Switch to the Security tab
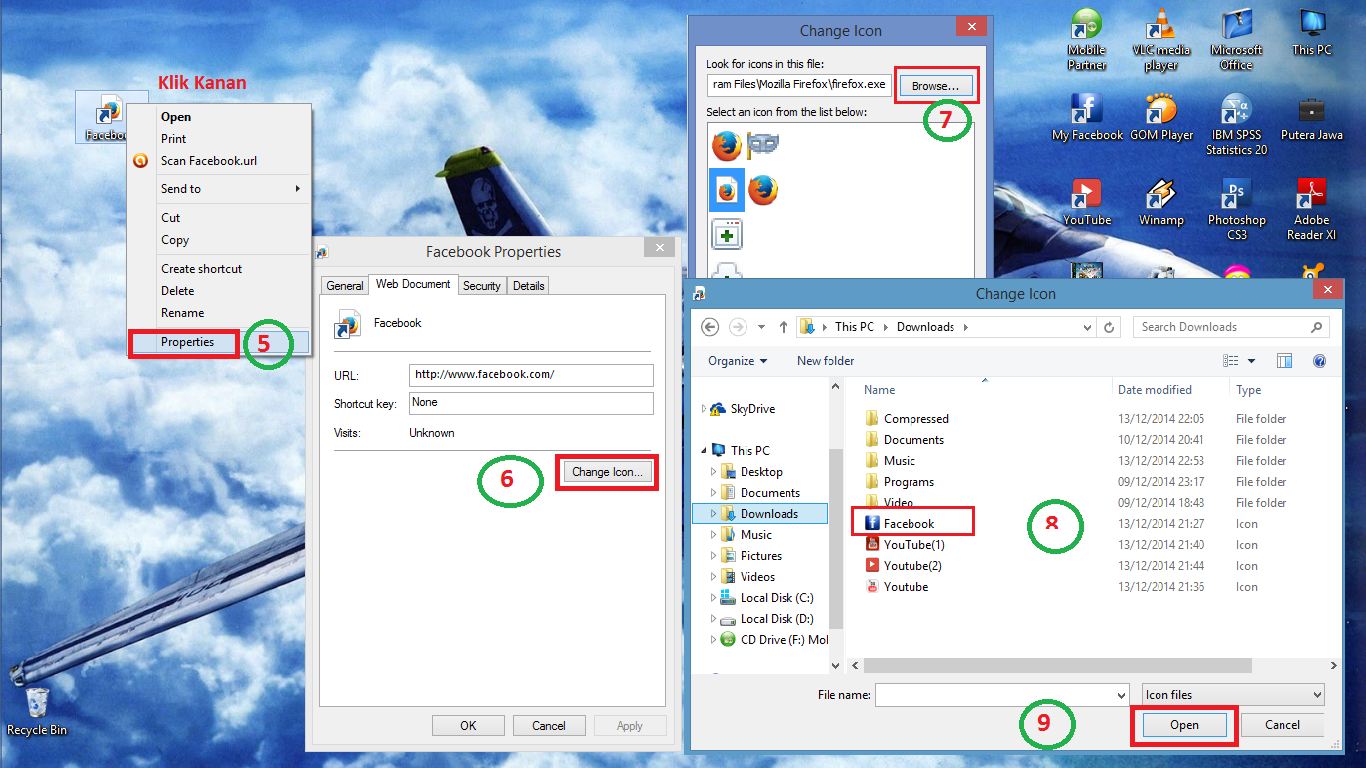 point(481,286)
